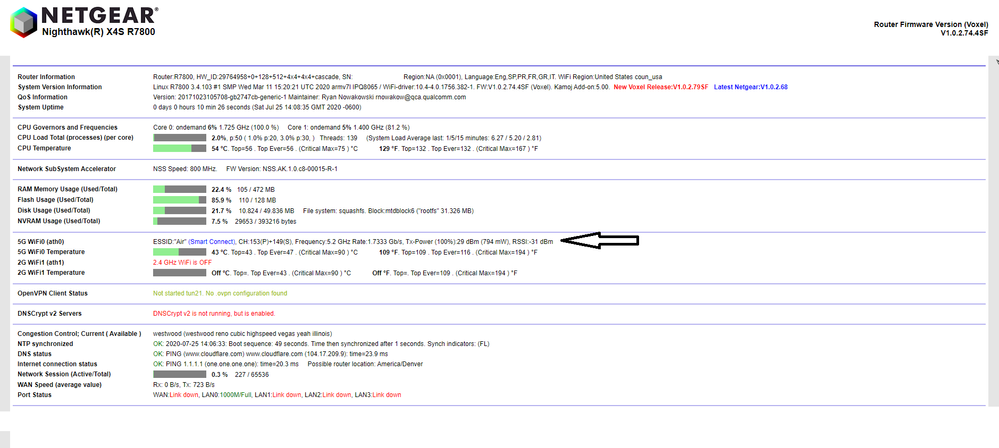The width and height of the screenshot is (999, 448).
Task: Select the 2G WiFi1 (ath1) label
Action: coord(41,262)
